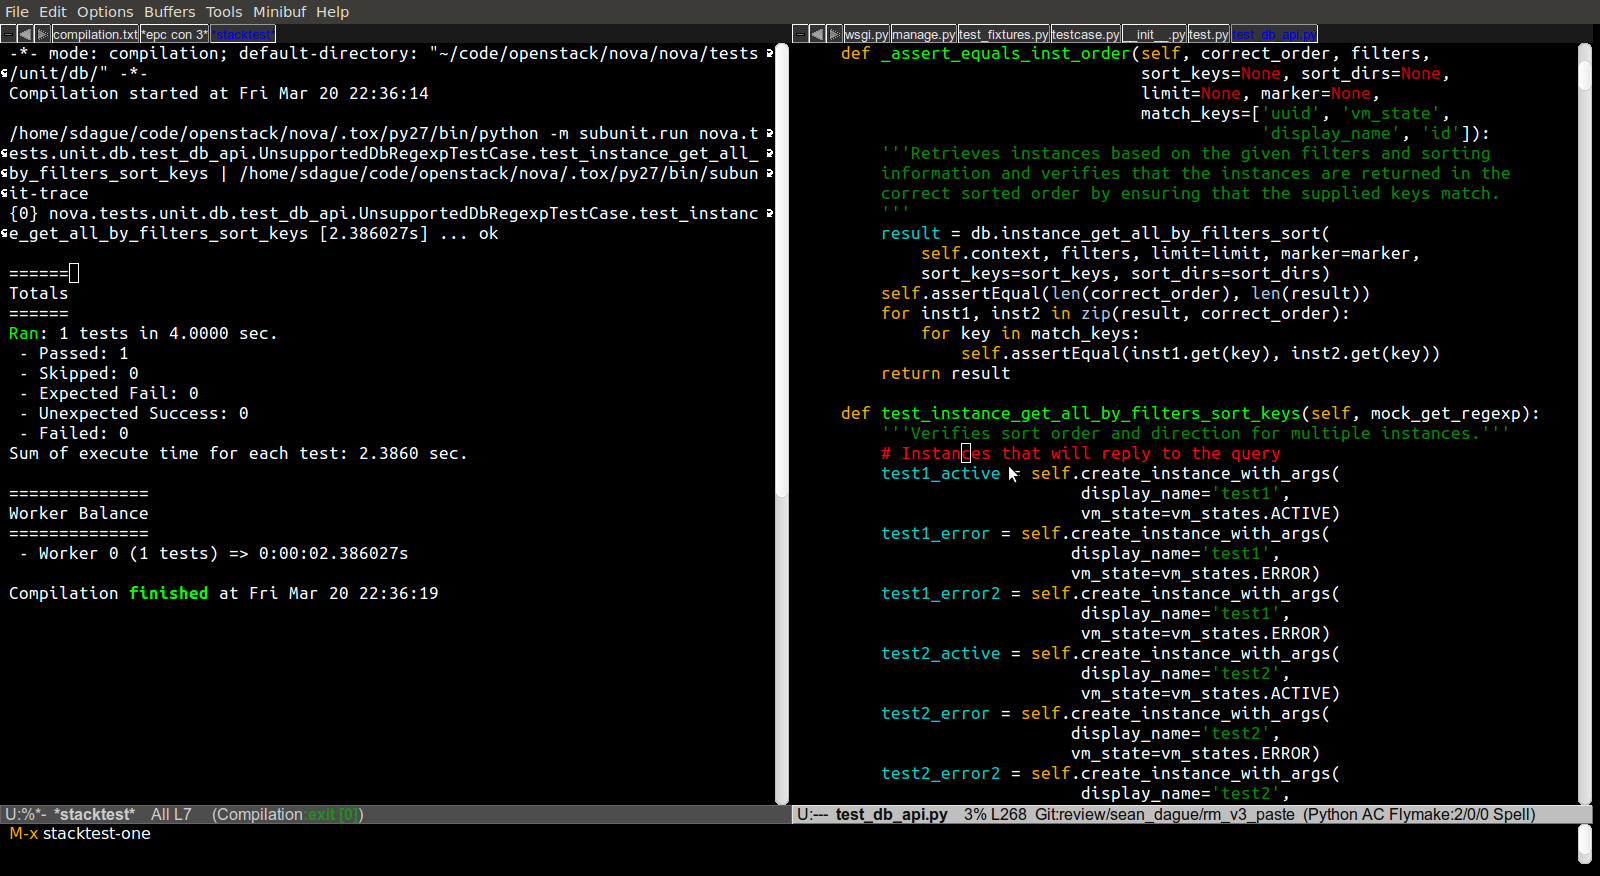Click 'Compilation finished' message line
Viewport: 1600px width, 876px height.
224,593
